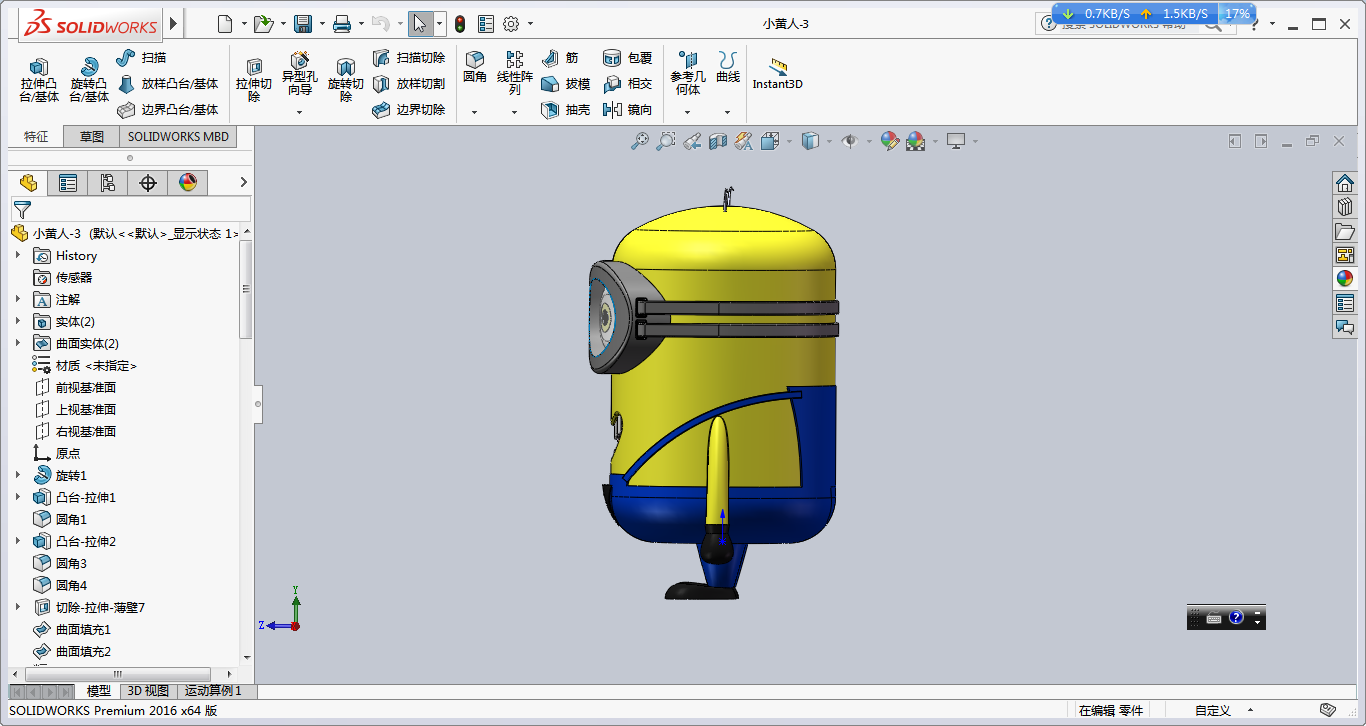Choose the Draft tool (拔模)
This screenshot has width=1366, height=726.
point(565,84)
